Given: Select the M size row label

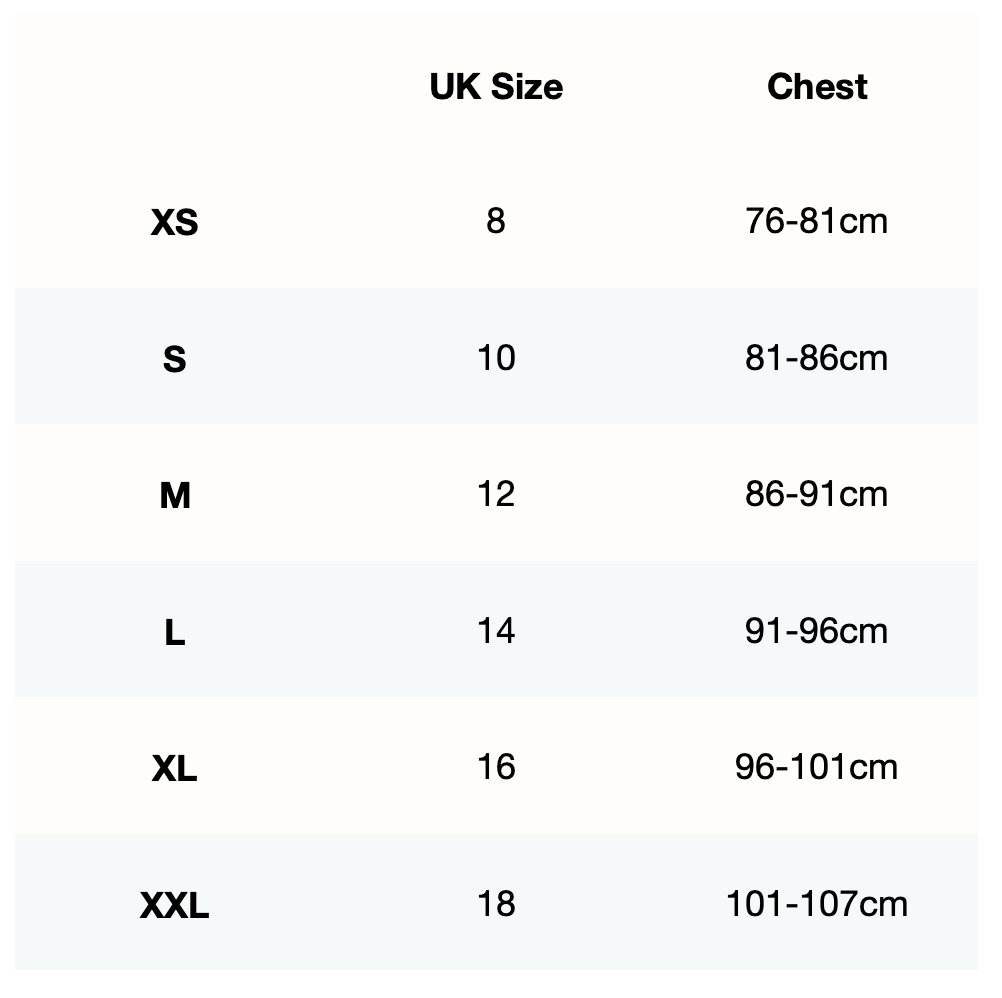Looking at the screenshot, I should pos(174,495).
